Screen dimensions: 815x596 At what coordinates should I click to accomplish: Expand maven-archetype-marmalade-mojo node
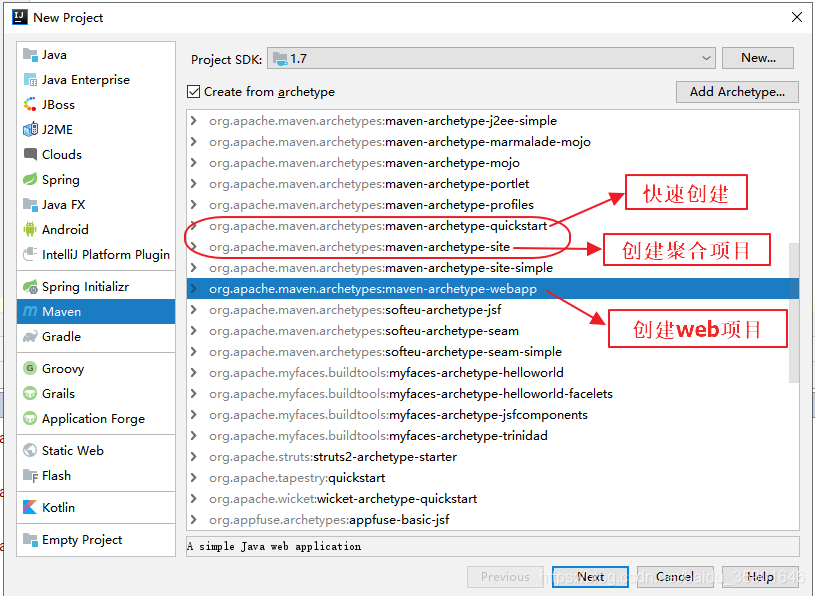[x=194, y=142]
